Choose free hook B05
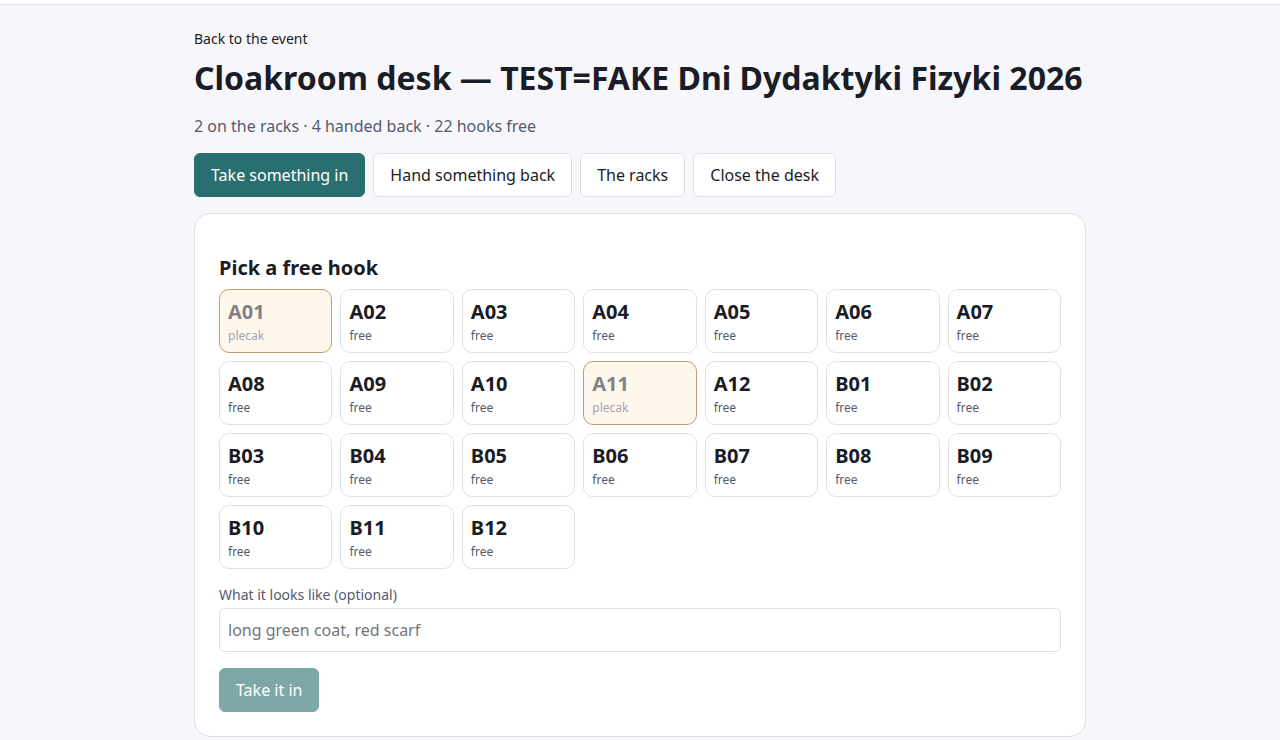The width and height of the screenshot is (1280, 740). point(518,465)
